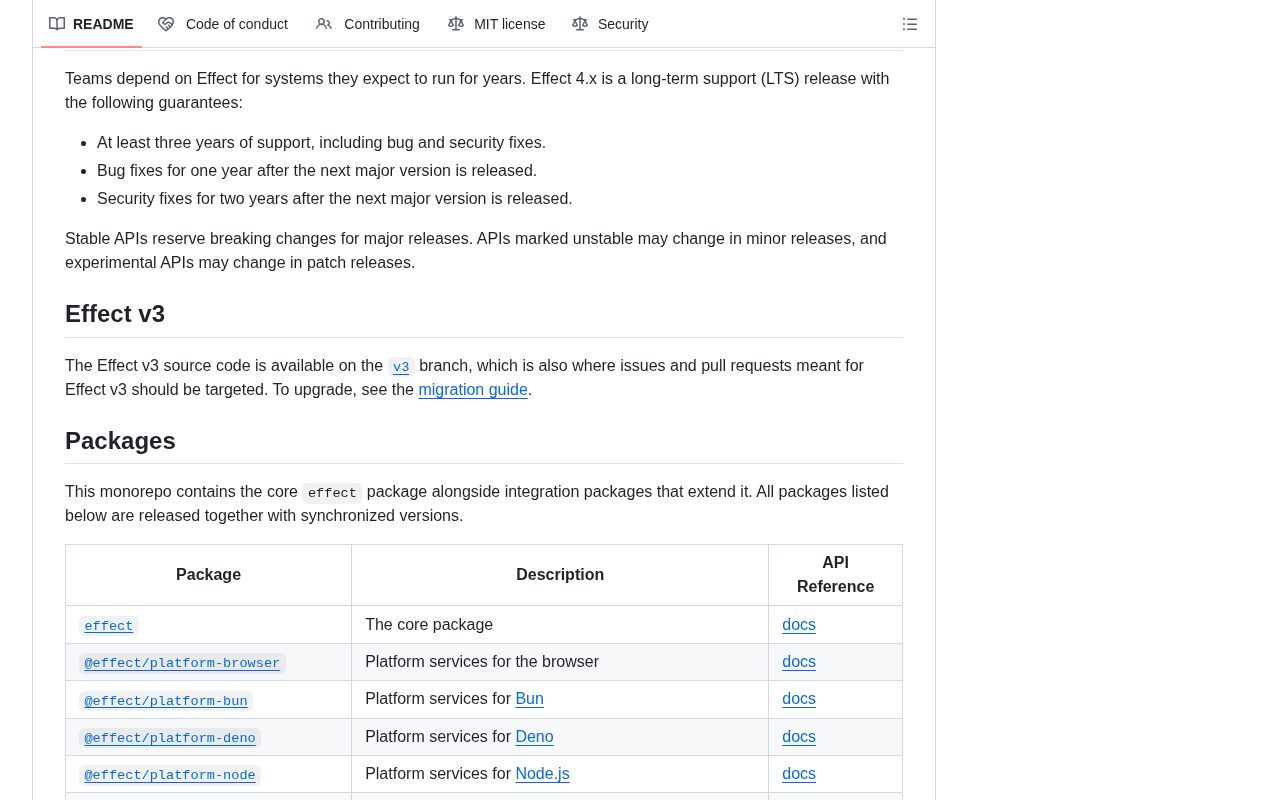1280x800 pixels.
Task: Open docs link for platform-node row
Action: (x=799, y=774)
